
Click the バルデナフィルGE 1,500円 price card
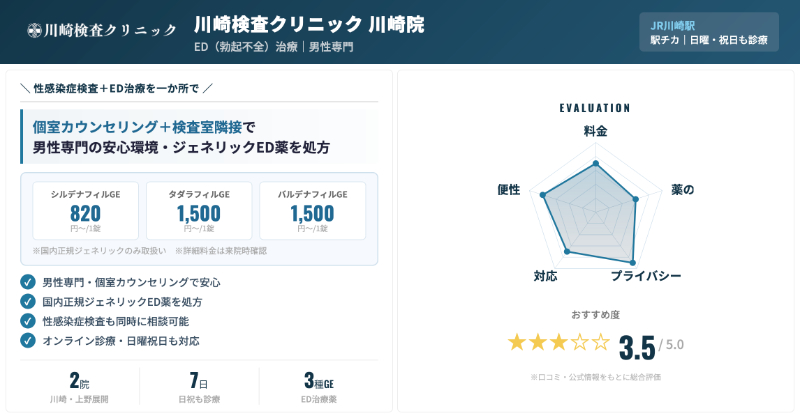(312, 210)
